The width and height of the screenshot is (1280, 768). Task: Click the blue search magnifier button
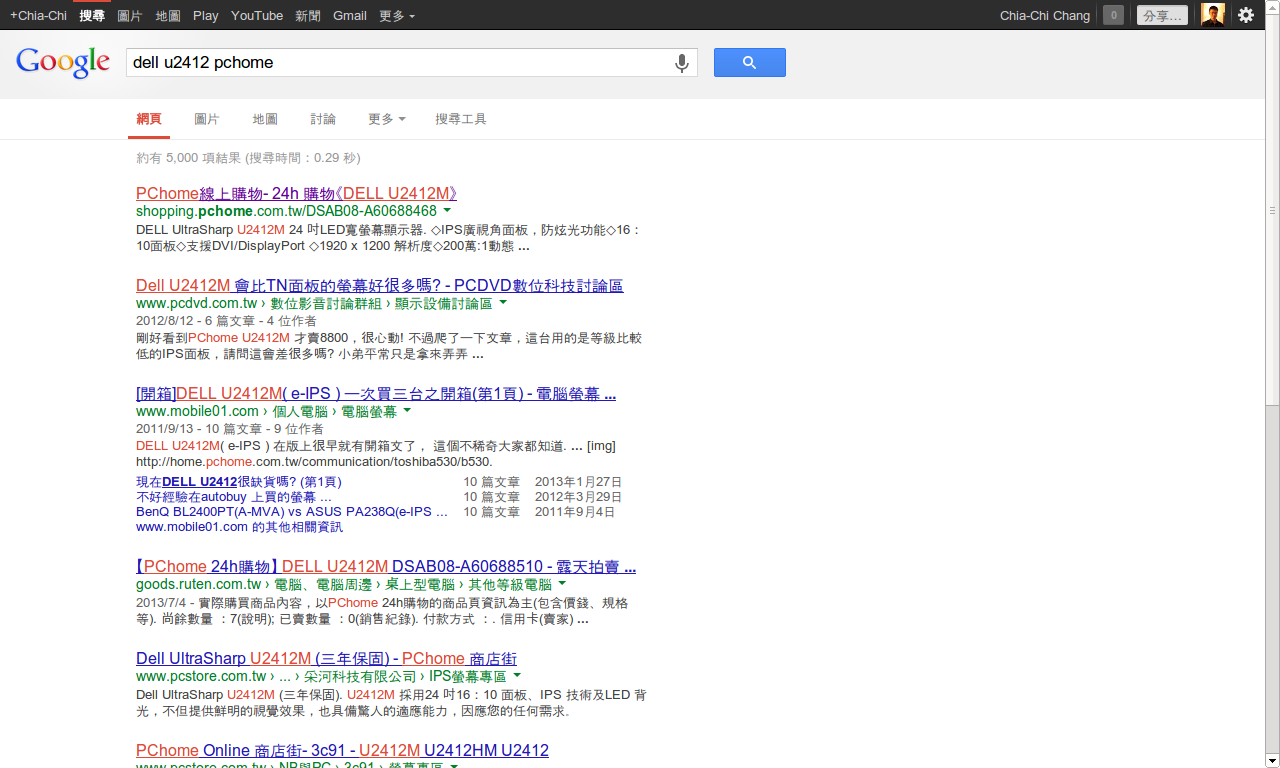click(x=749, y=62)
